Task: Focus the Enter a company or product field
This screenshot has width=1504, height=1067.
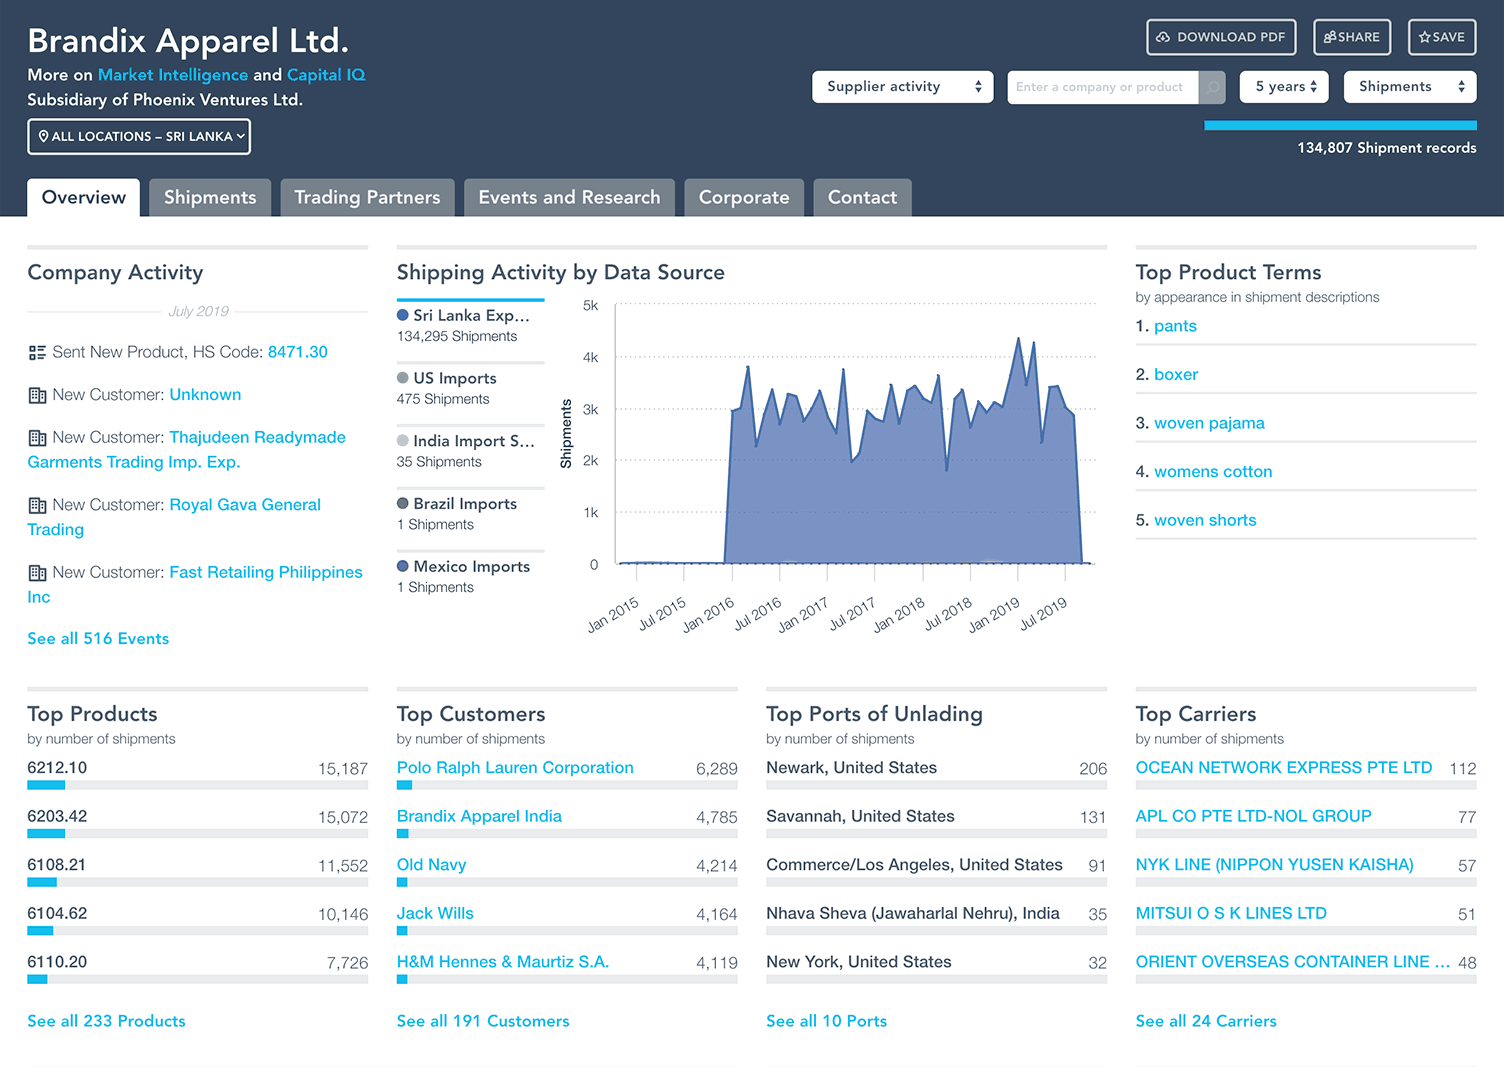Action: click(1103, 87)
